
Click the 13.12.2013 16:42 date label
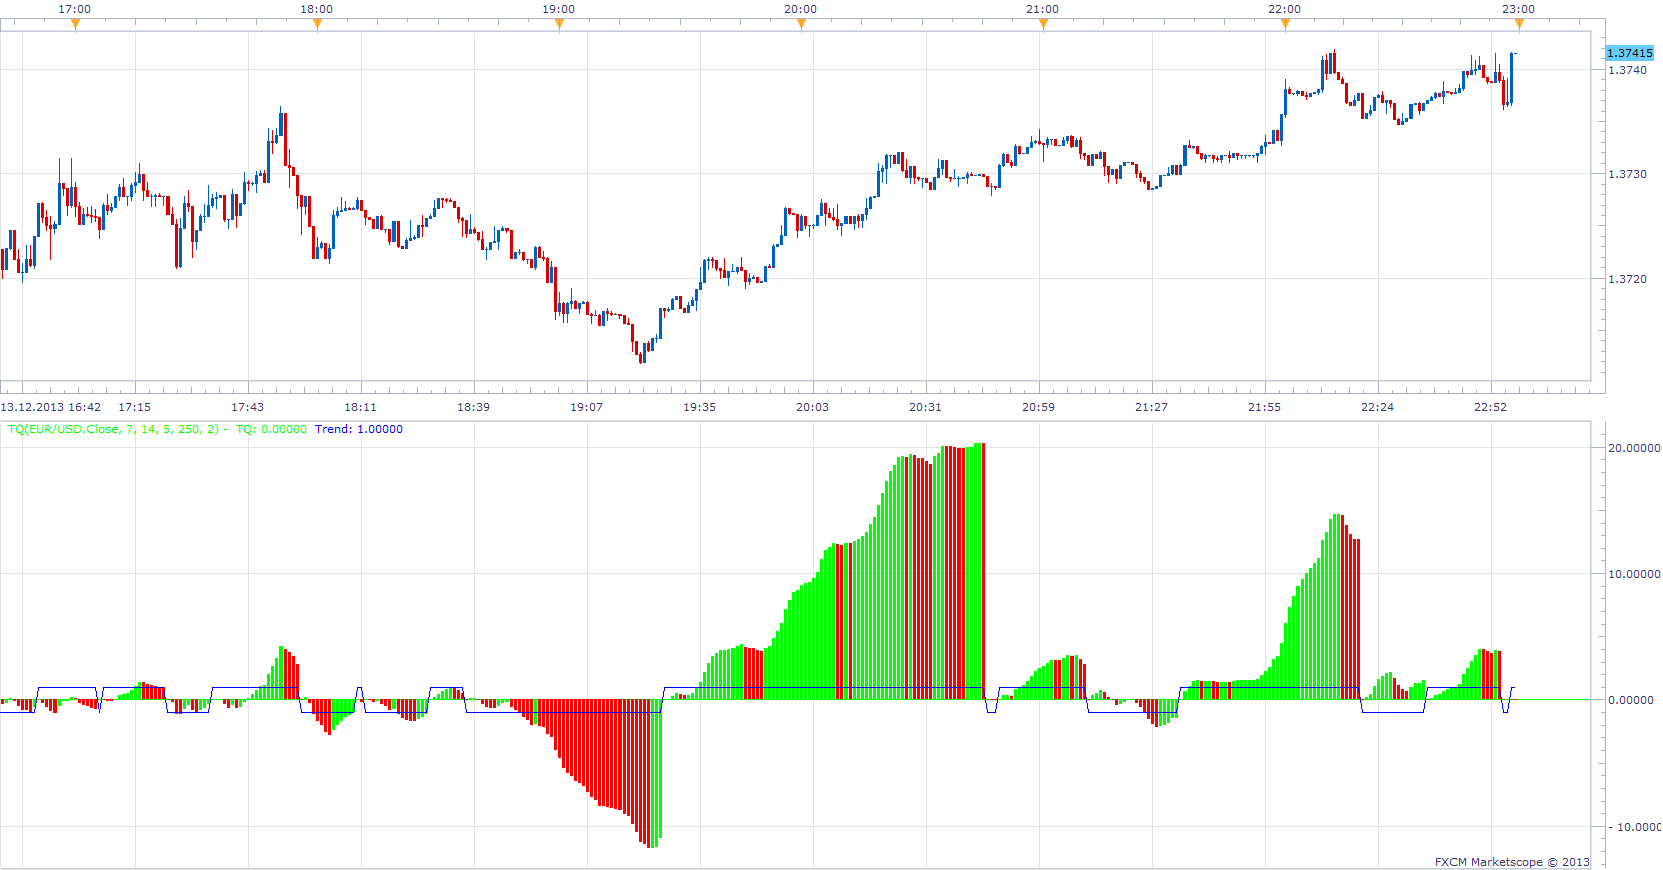tap(51, 407)
